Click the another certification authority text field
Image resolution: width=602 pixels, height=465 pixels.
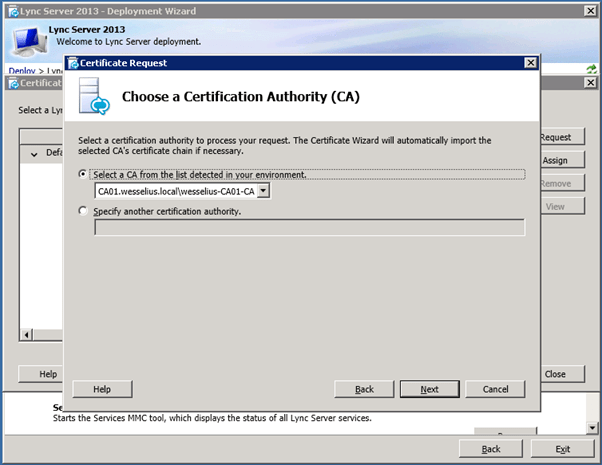309,227
